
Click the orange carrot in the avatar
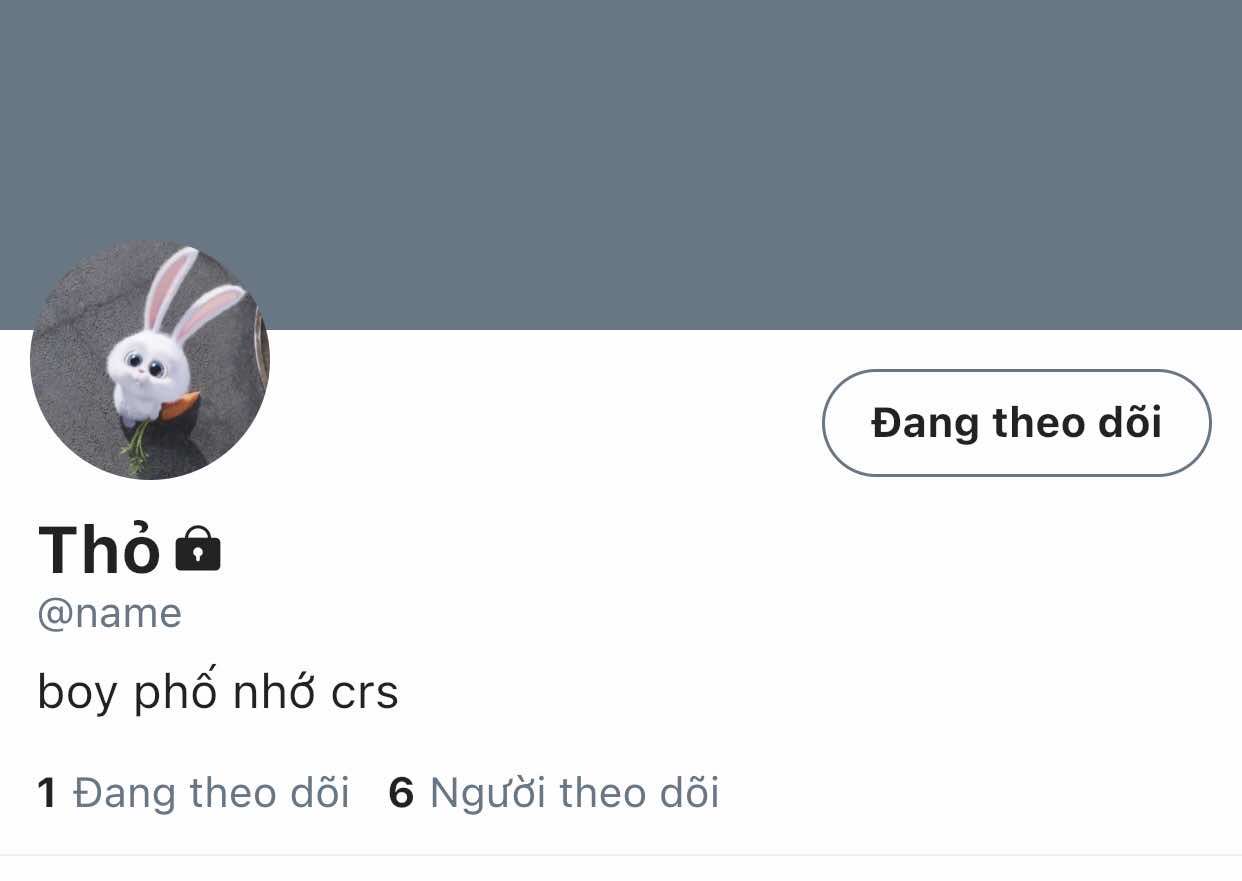(x=180, y=406)
